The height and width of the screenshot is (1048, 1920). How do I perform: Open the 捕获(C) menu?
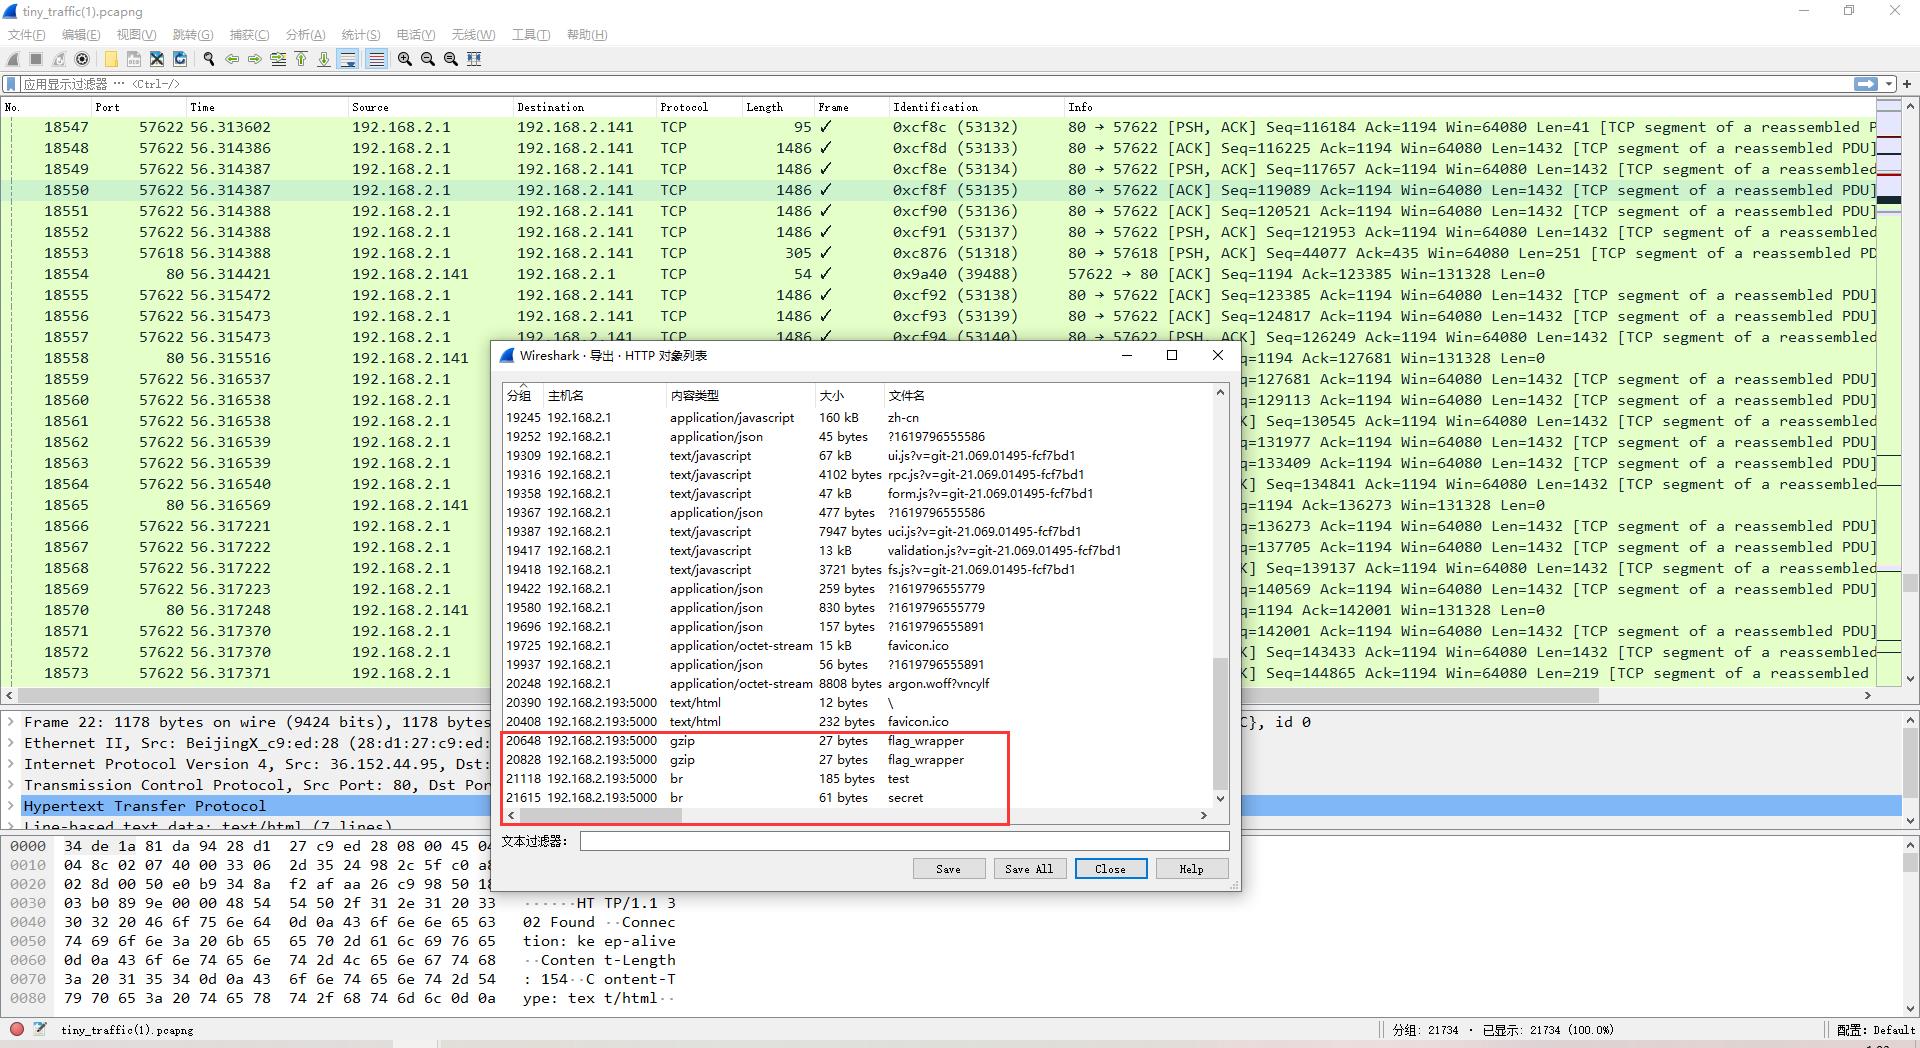click(x=249, y=35)
